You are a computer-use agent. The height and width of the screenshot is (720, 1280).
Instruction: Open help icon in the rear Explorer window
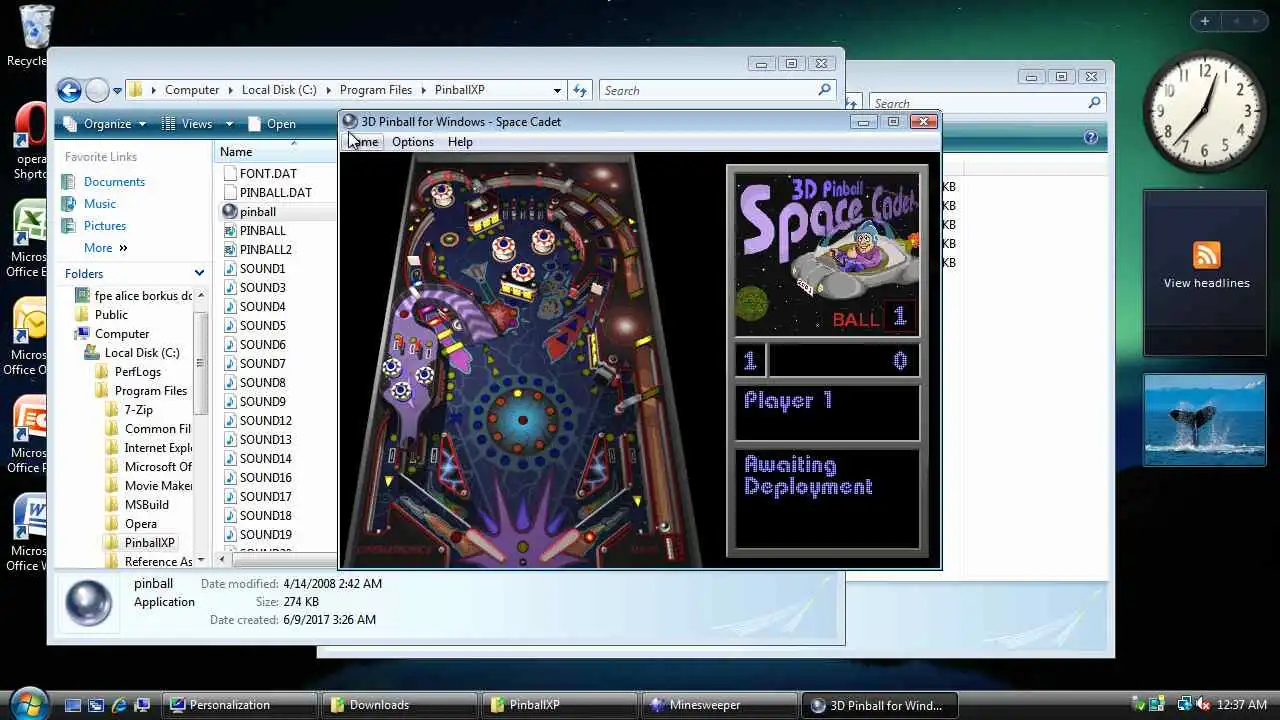click(x=1091, y=138)
